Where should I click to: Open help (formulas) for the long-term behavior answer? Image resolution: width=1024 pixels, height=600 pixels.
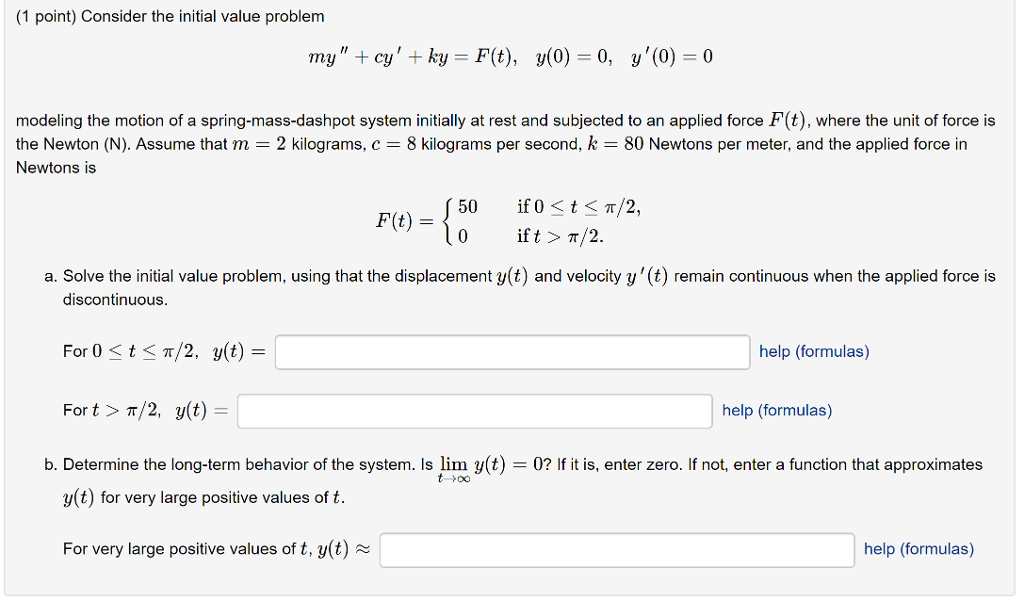tap(918, 548)
